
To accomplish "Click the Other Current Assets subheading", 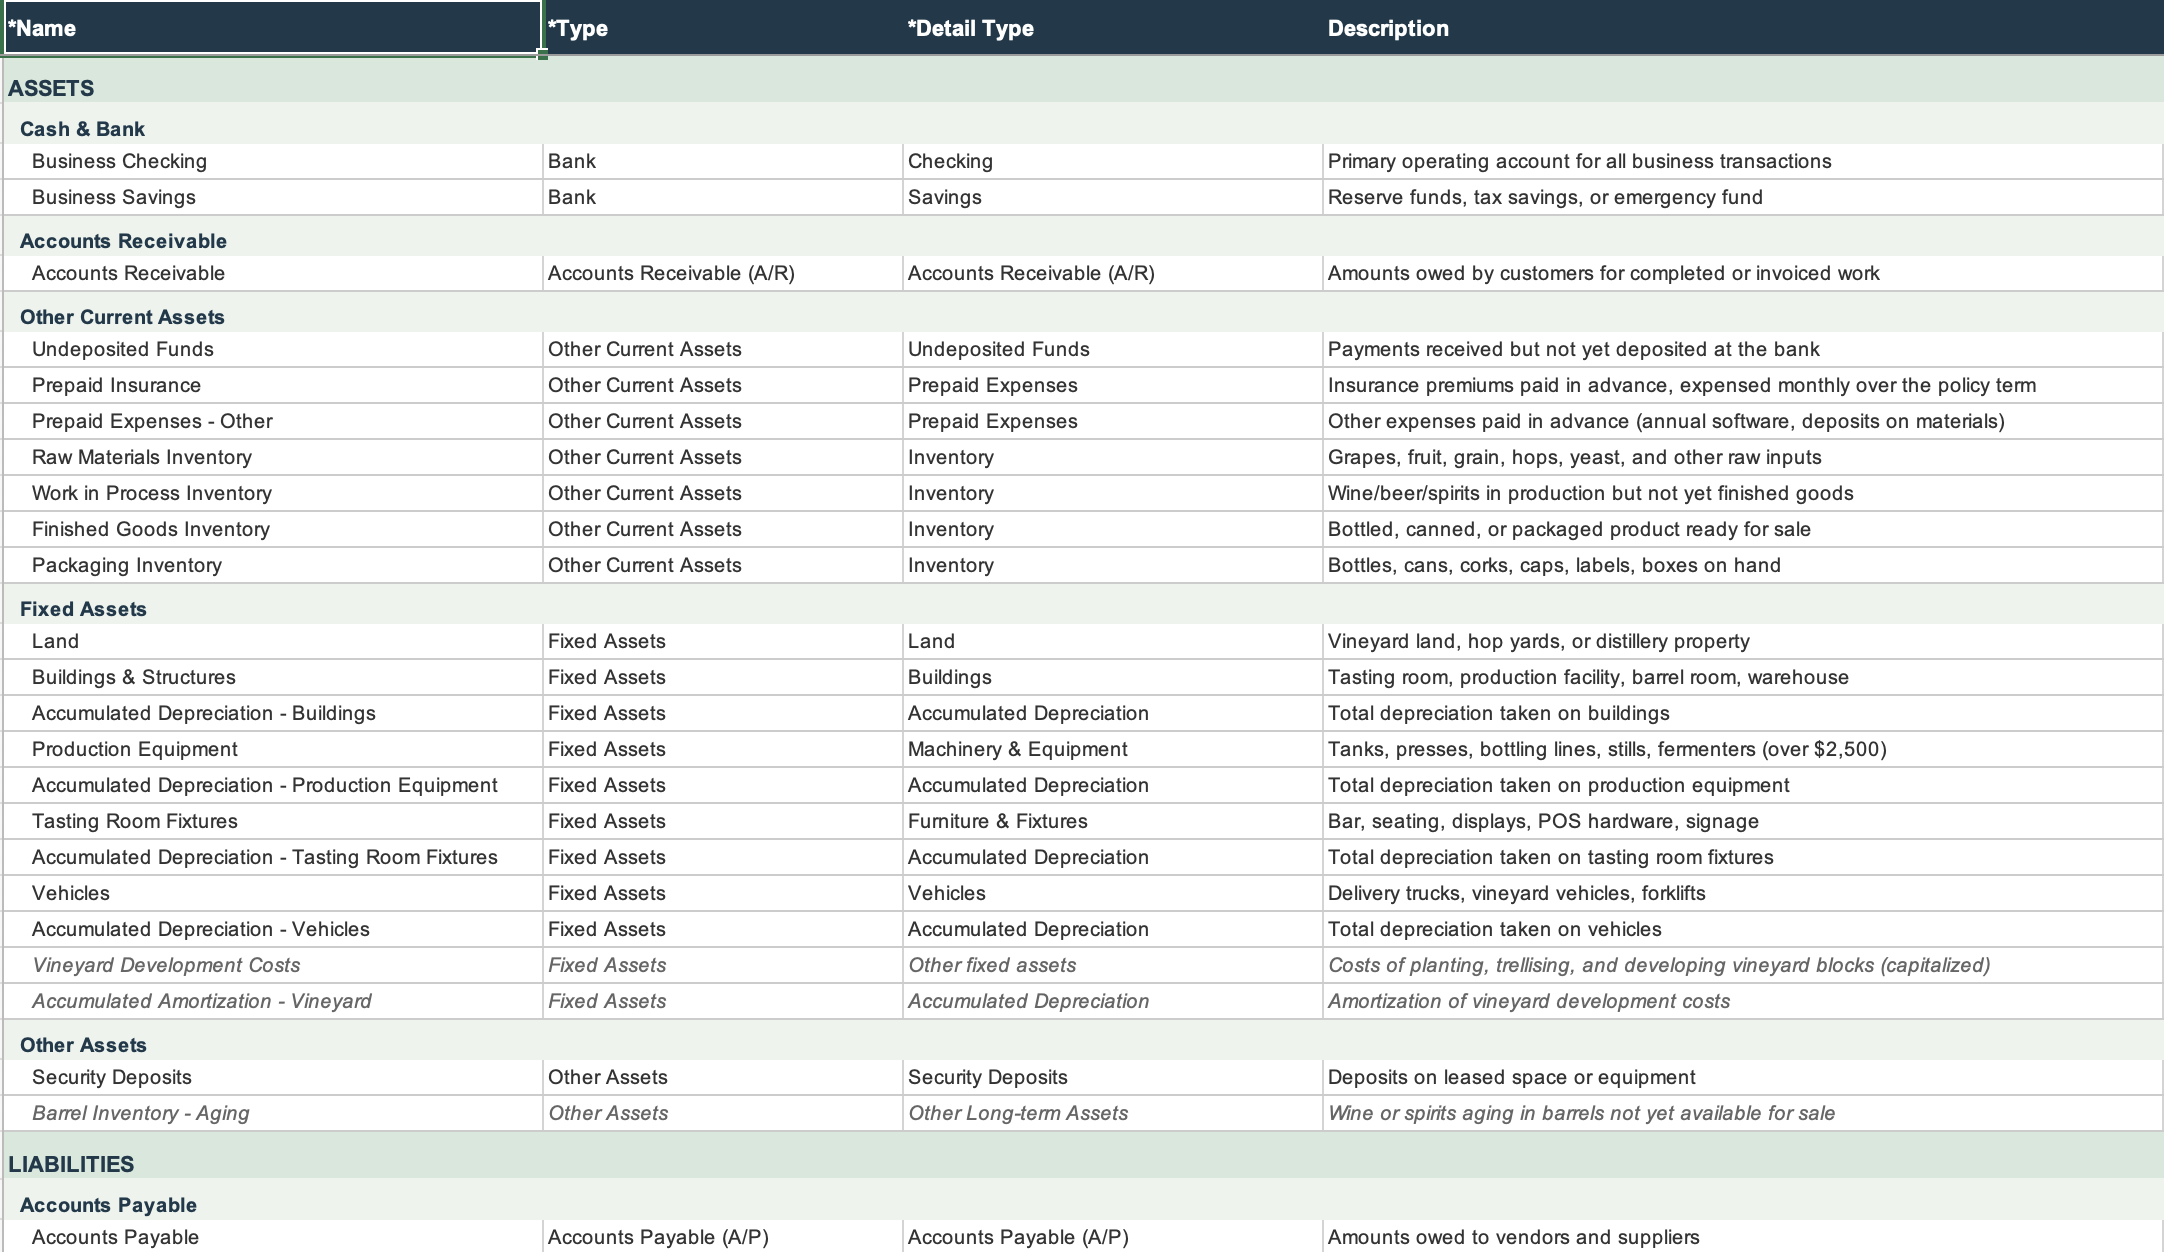I will click(122, 317).
